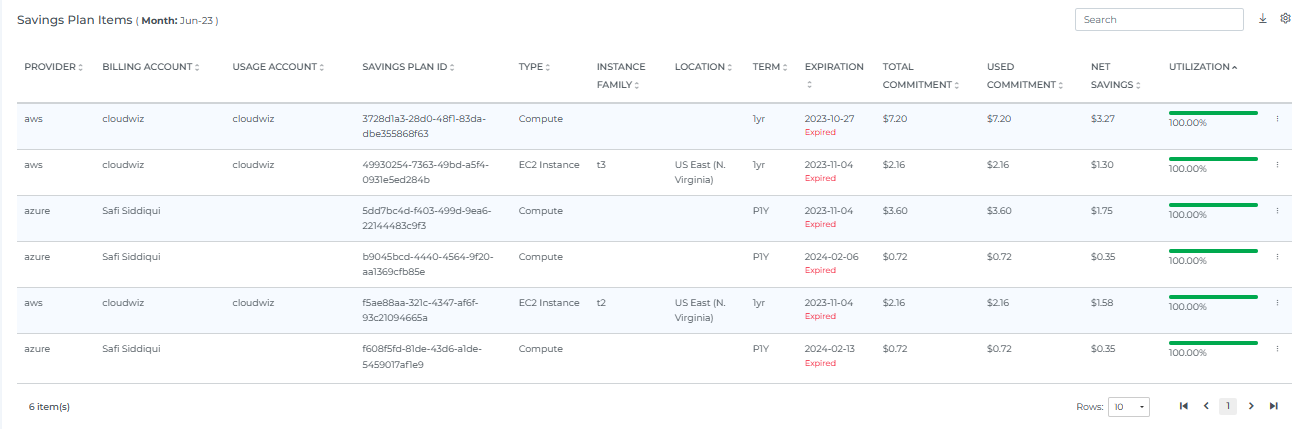
Task: Click the previous page arrow
Action: [1206, 406]
